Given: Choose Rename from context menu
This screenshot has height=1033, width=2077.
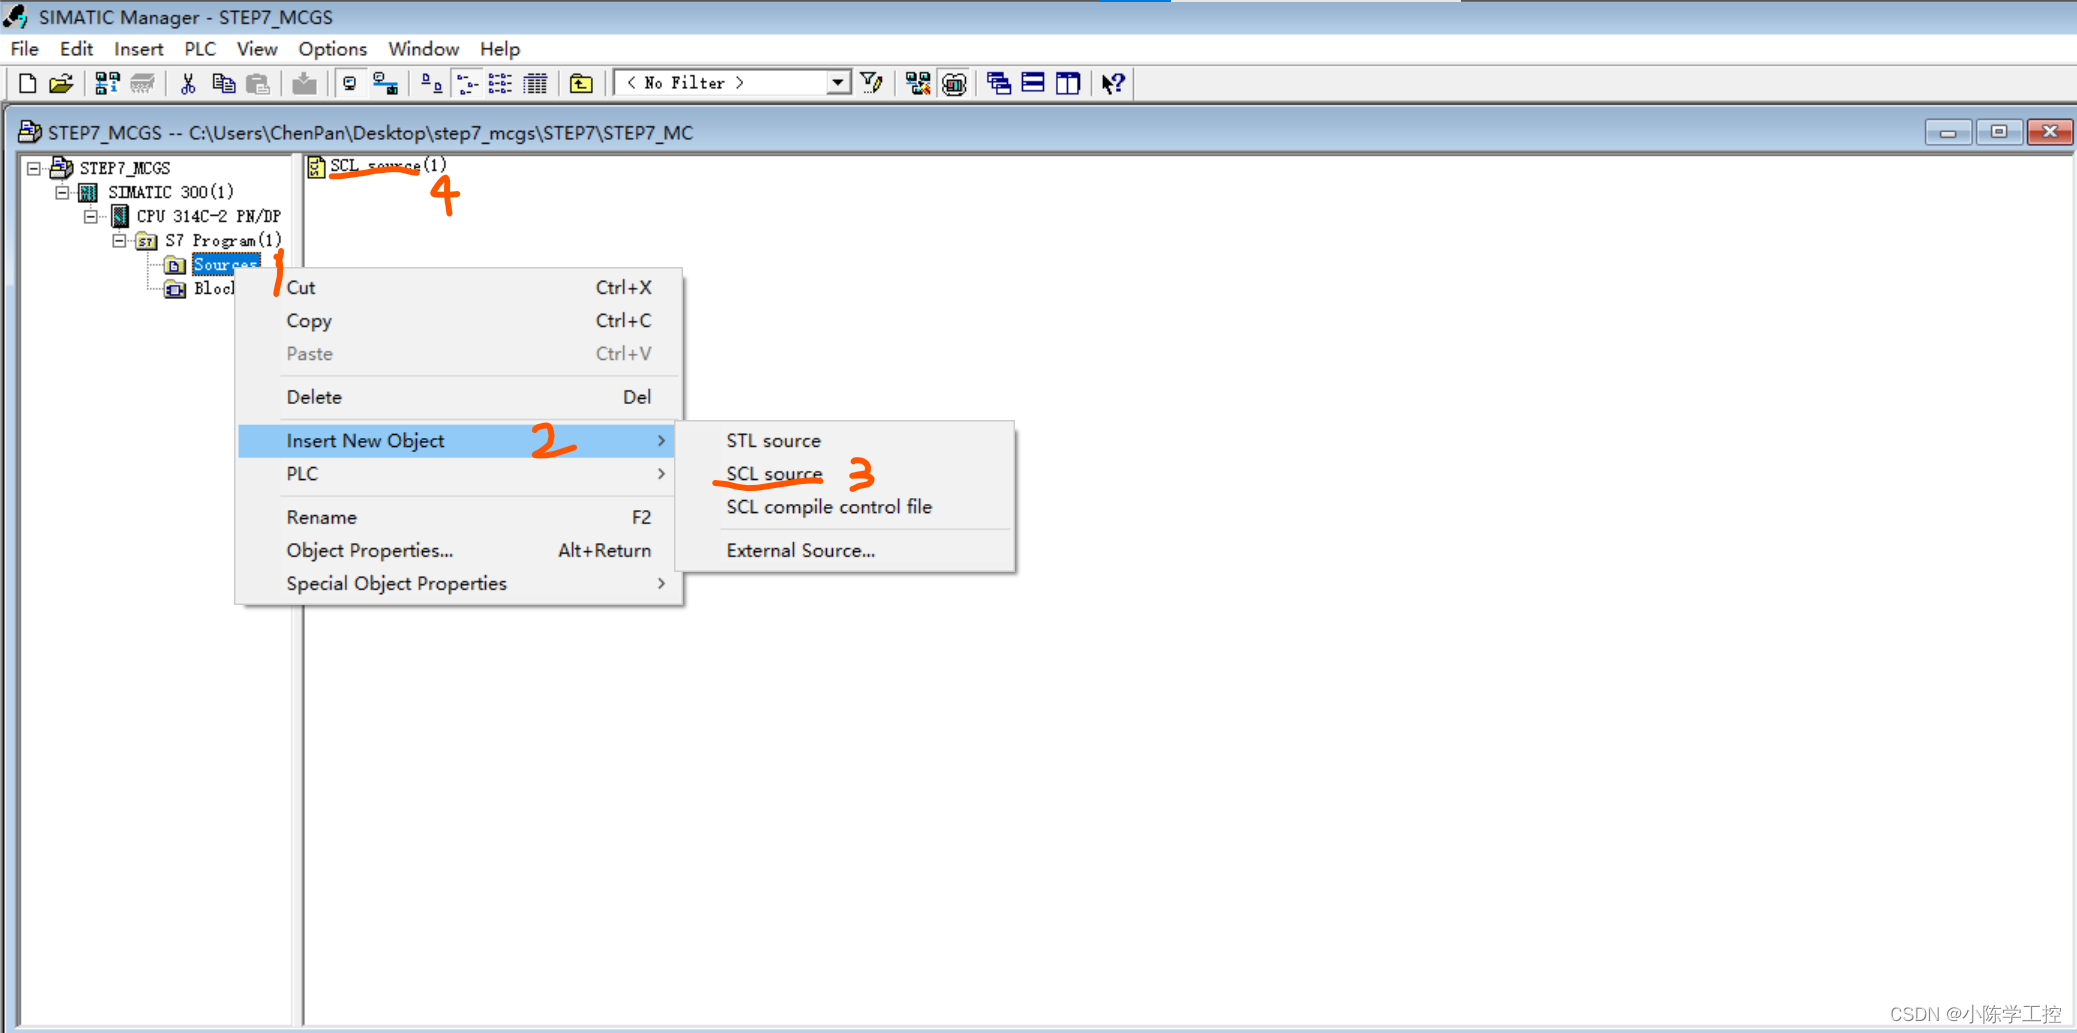Looking at the screenshot, I should (460, 517).
